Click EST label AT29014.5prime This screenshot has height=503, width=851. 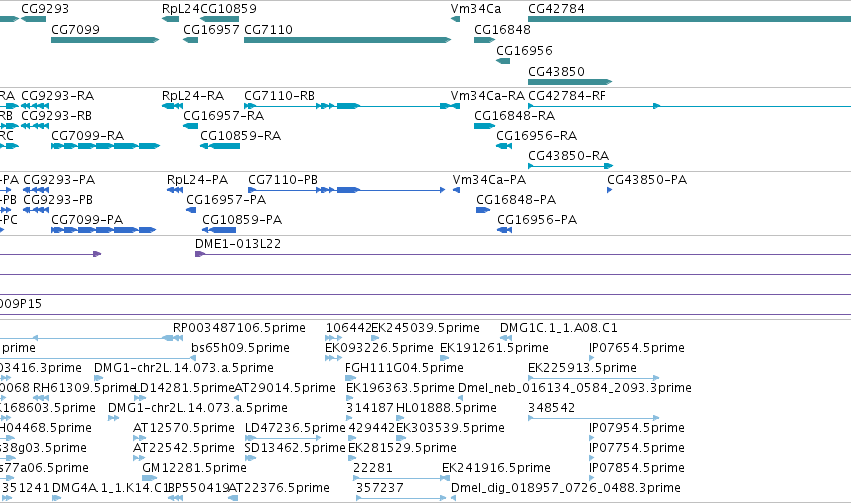coord(285,388)
